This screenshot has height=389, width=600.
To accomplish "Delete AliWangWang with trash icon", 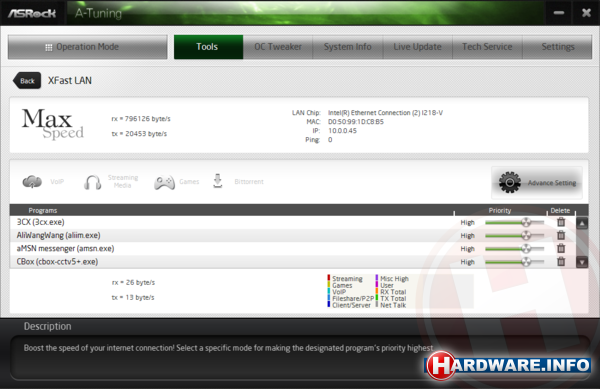I will click(x=561, y=235).
